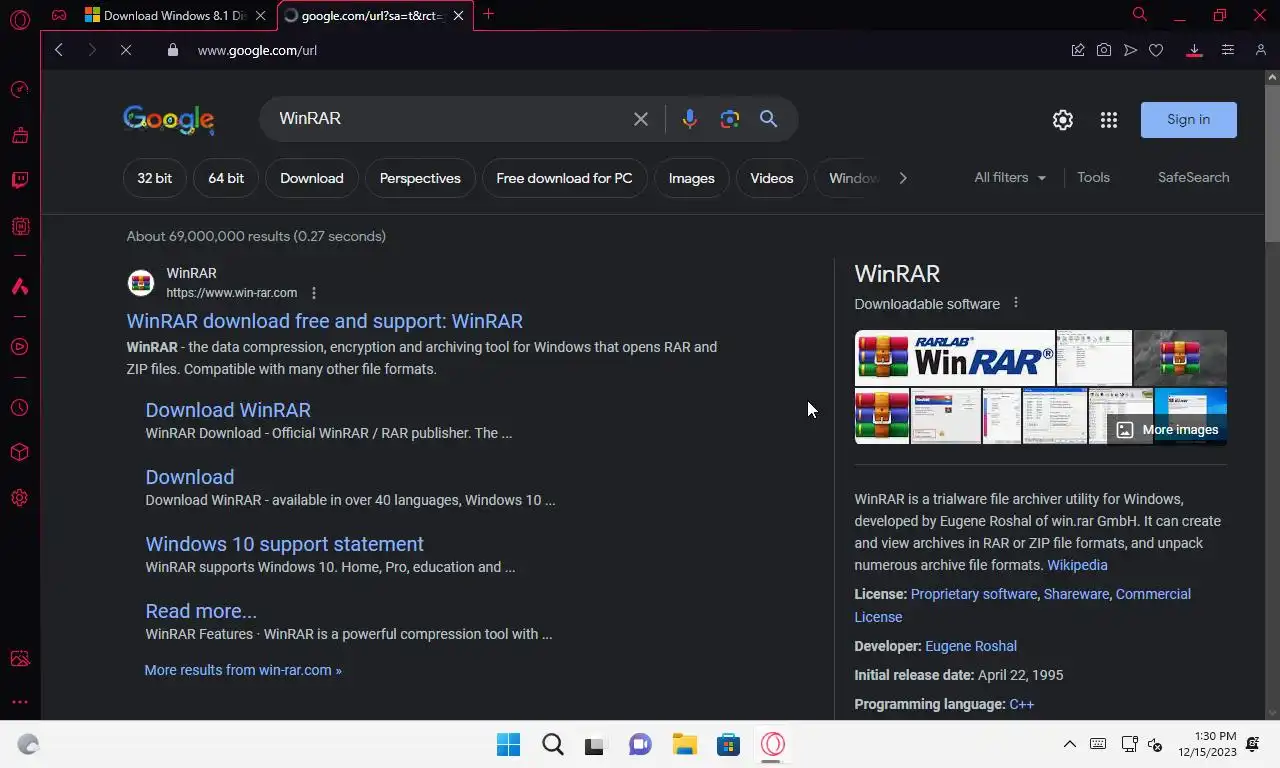The height and width of the screenshot is (768, 1280).
Task: Open three-dot menu beside win-rar.com result
Action: tap(314, 293)
